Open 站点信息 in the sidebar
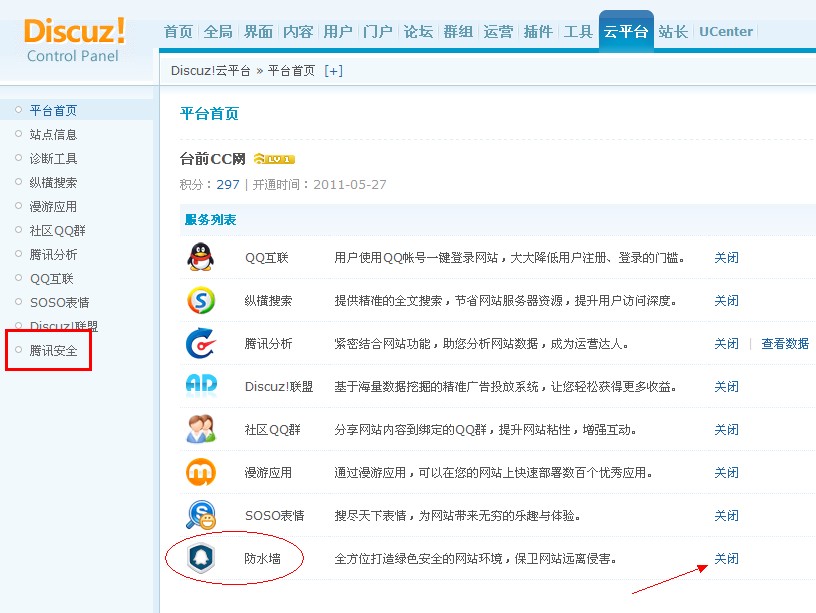 (54, 134)
